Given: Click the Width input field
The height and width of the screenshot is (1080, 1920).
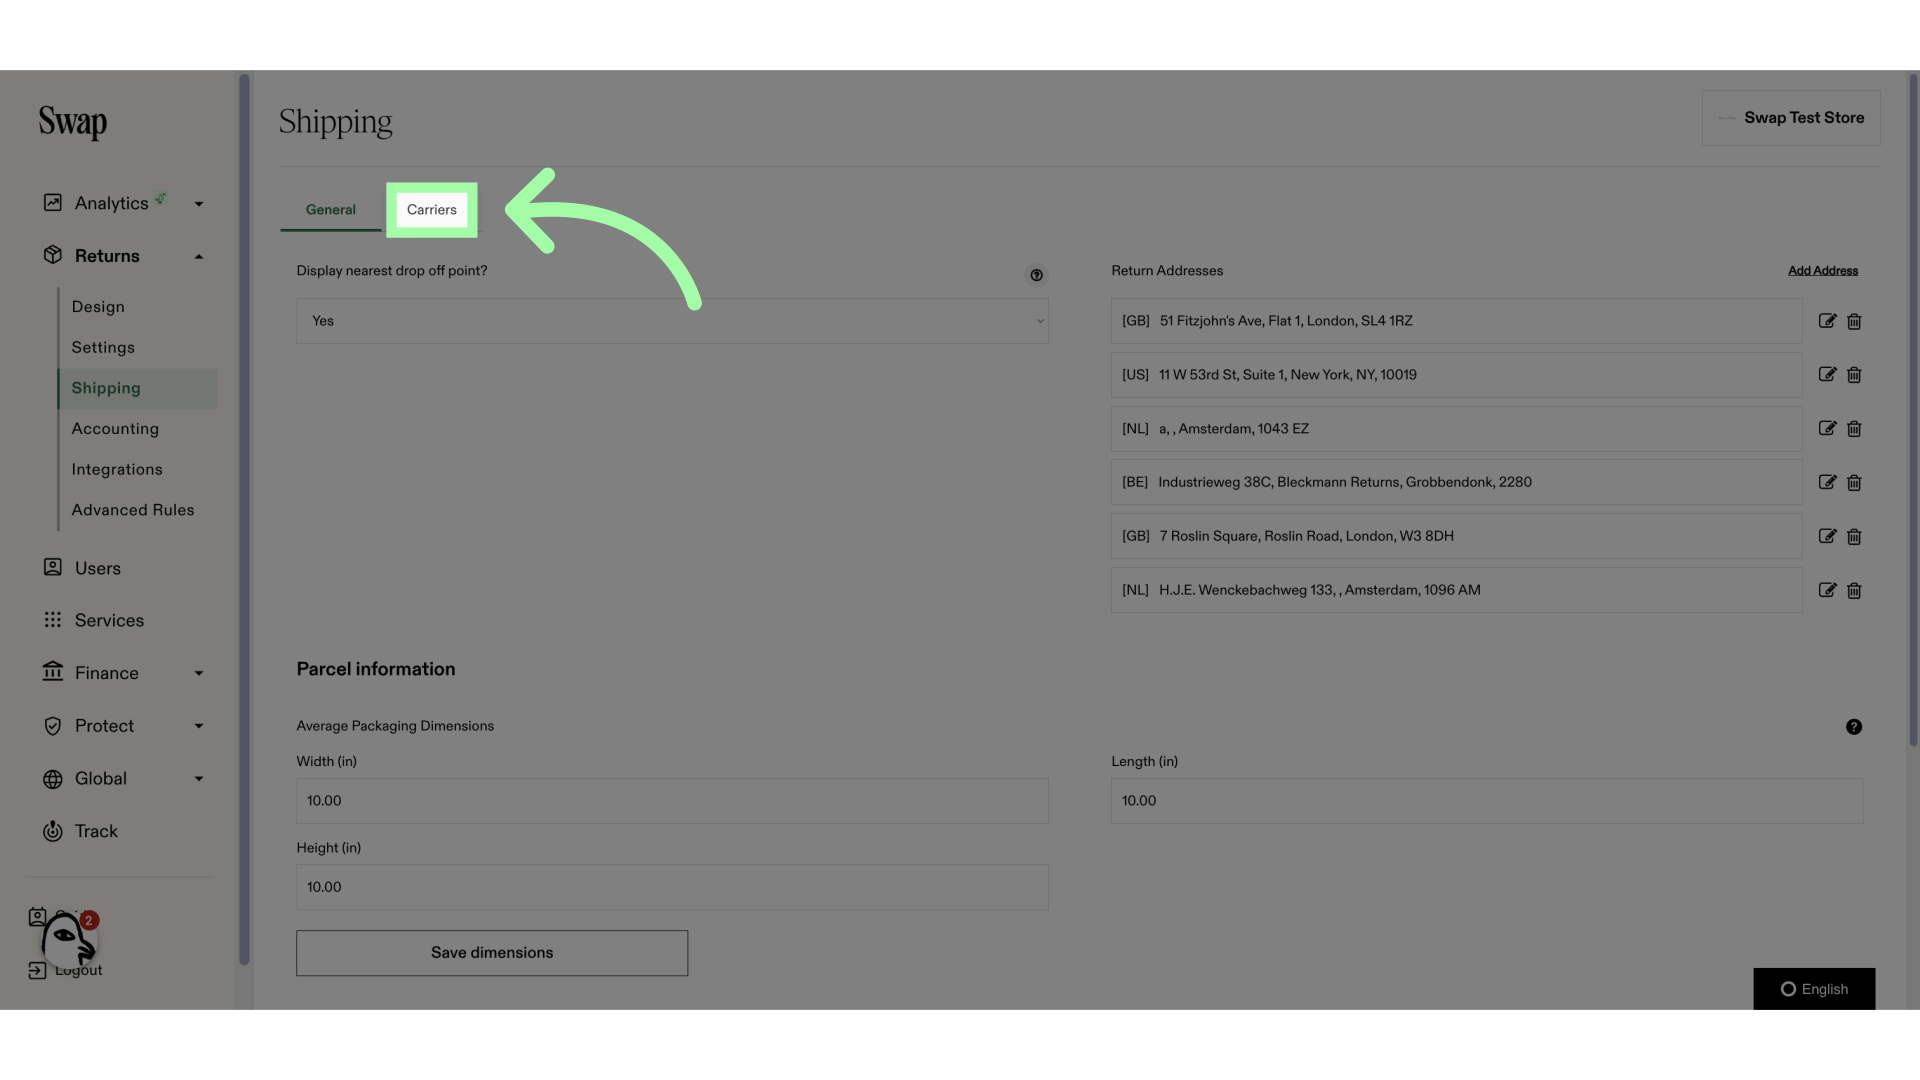Looking at the screenshot, I should point(673,799).
